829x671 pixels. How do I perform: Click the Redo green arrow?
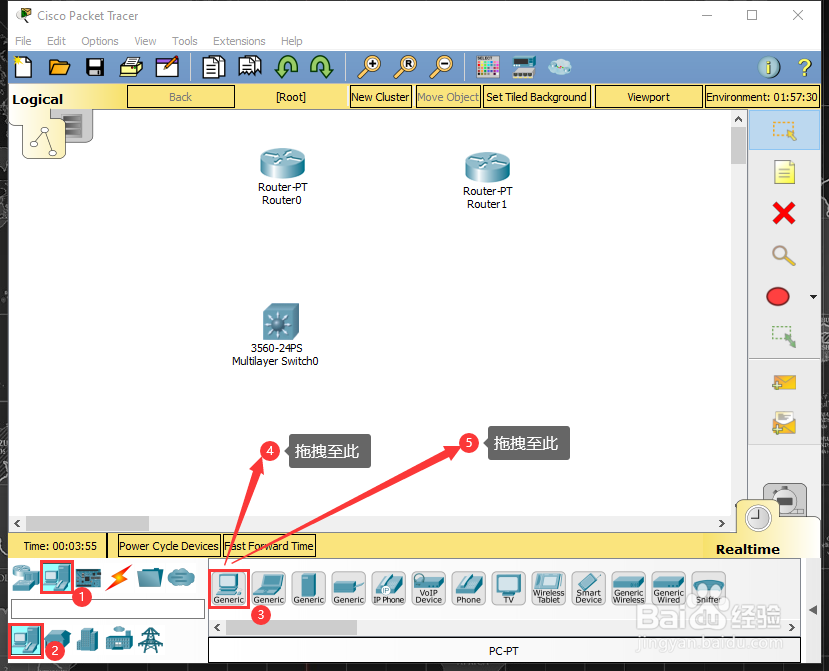coord(321,67)
